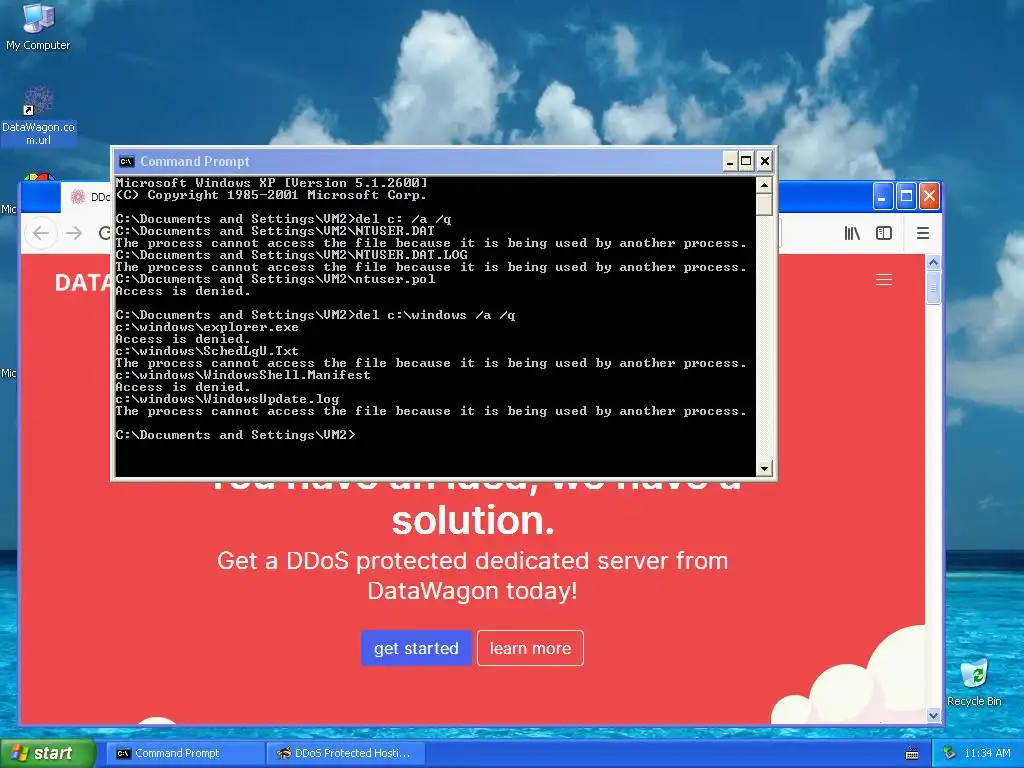This screenshot has width=1024, height=768.
Task: Toggle the browser sidebar icon
Action: [x=884, y=233]
